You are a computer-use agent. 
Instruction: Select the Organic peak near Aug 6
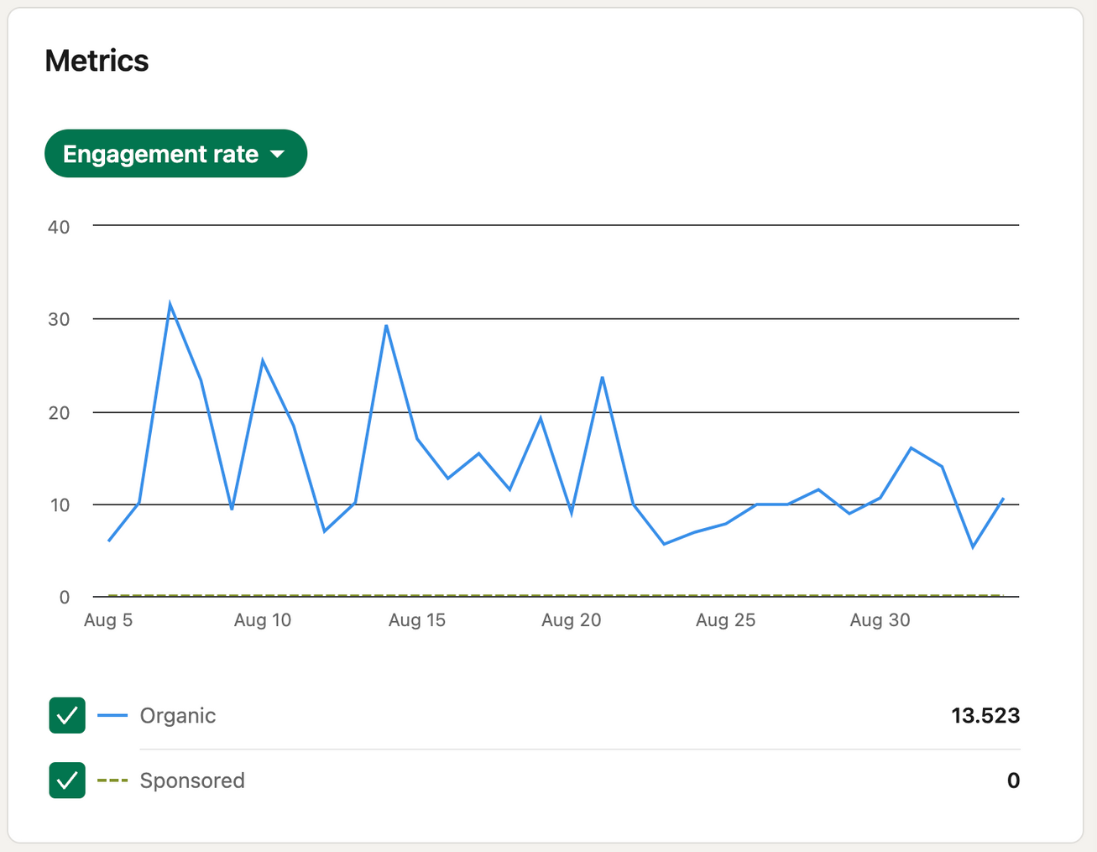(x=170, y=302)
